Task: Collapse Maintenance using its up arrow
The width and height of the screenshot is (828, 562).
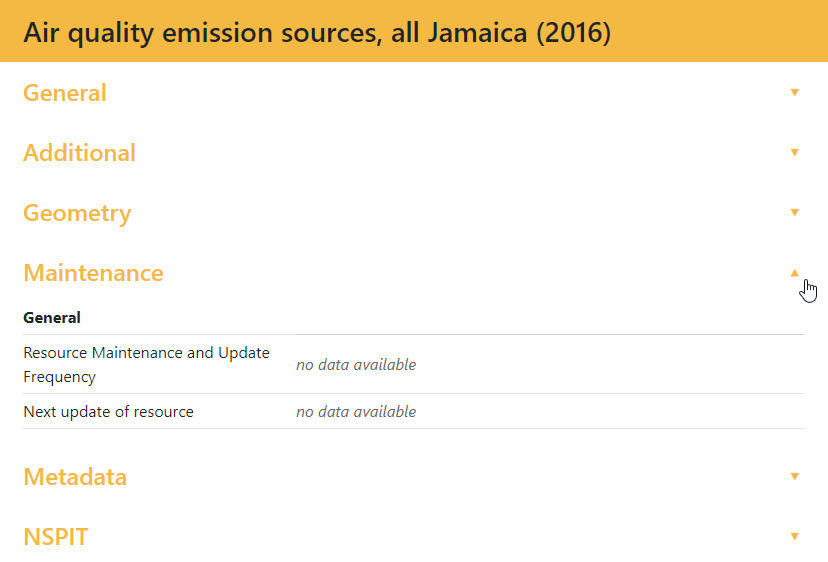Action: [x=795, y=272]
